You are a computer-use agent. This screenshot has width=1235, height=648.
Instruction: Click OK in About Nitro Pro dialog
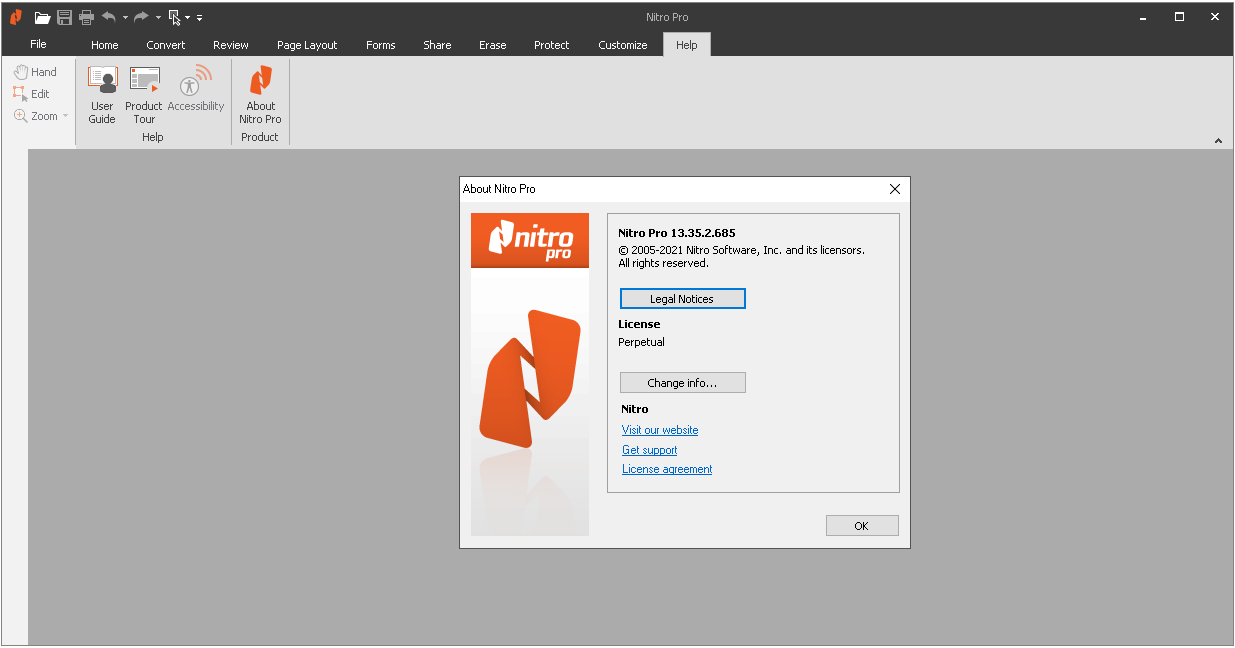[862, 526]
